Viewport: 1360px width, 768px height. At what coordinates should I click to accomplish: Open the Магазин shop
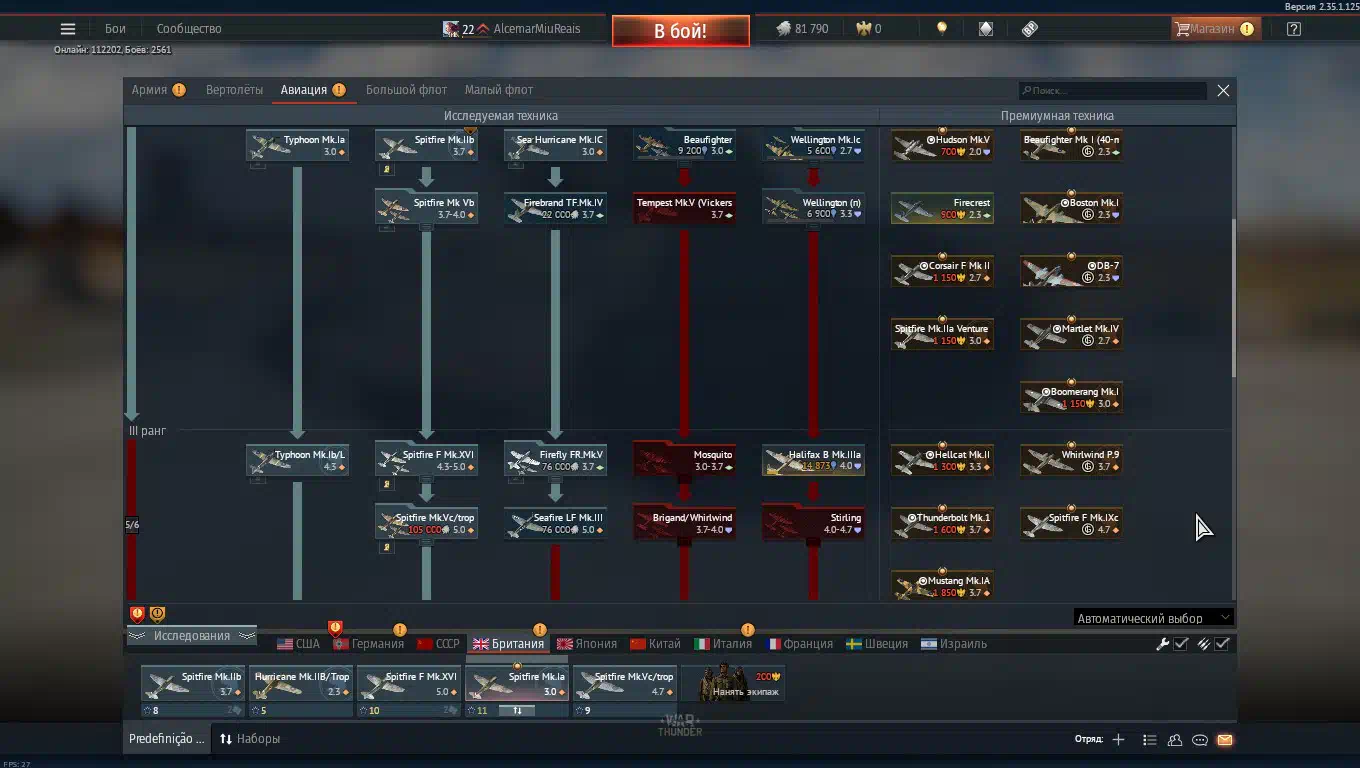pos(1214,29)
